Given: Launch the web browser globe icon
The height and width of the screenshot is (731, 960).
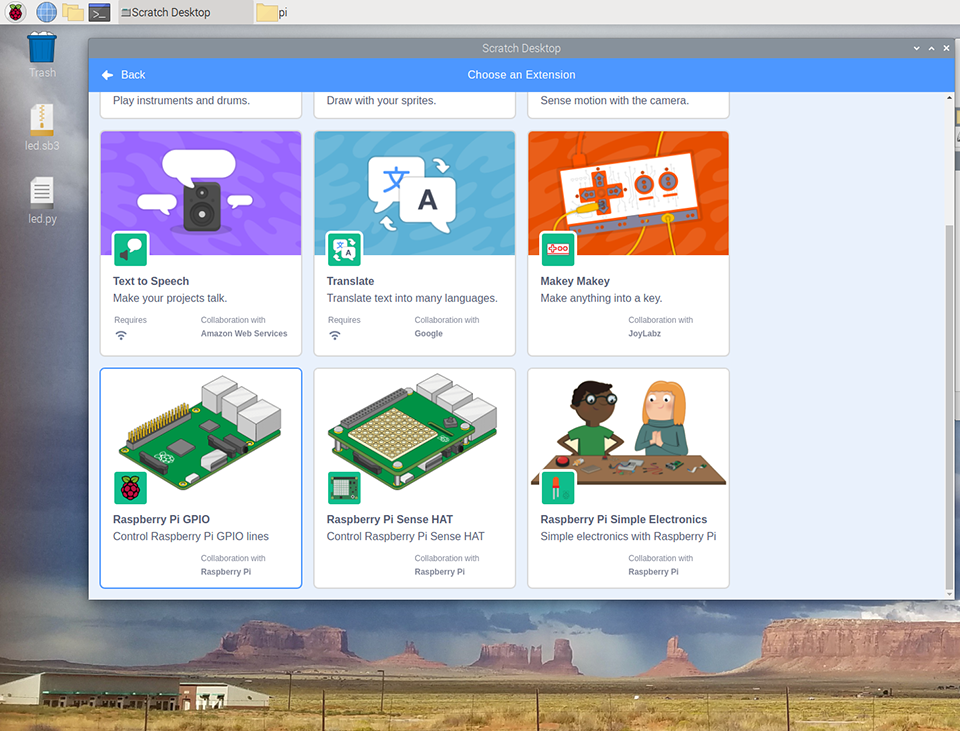Looking at the screenshot, I should click(x=47, y=12).
